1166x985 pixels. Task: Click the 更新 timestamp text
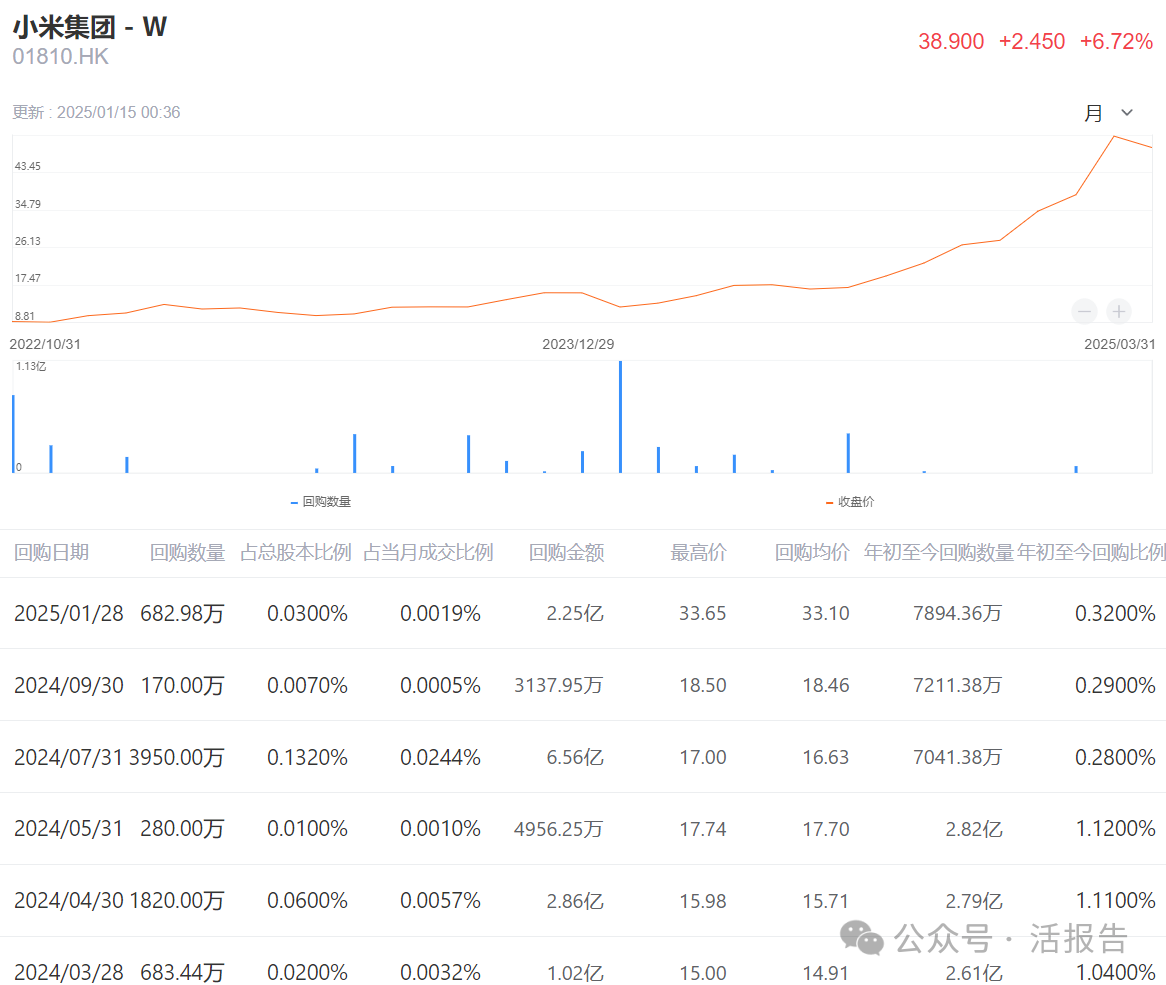tap(95, 112)
